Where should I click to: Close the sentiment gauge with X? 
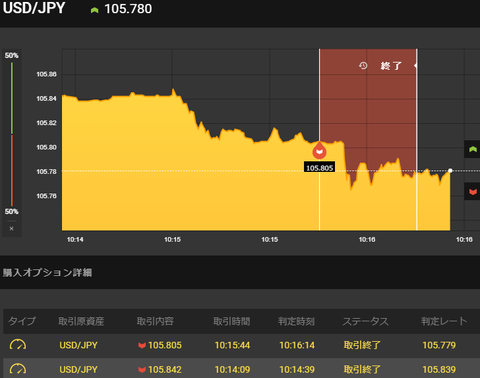(x=12, y=229)
